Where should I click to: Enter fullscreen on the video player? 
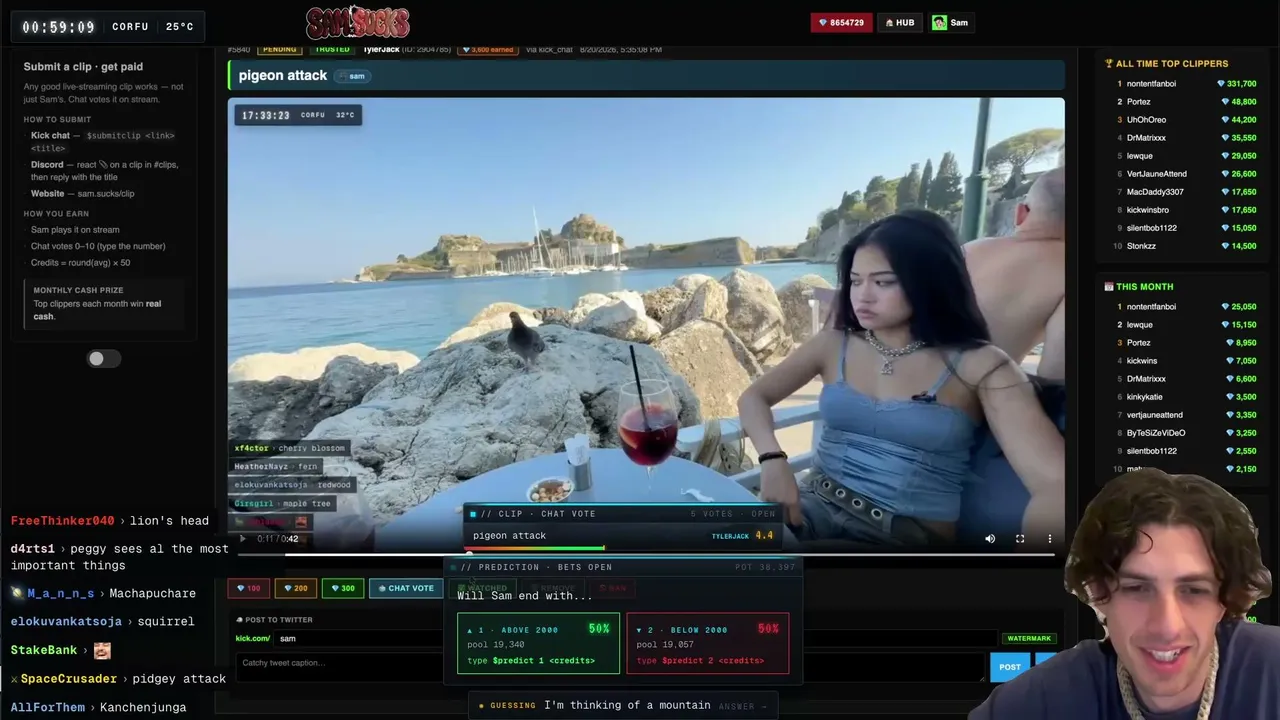tap(1020, 539)
